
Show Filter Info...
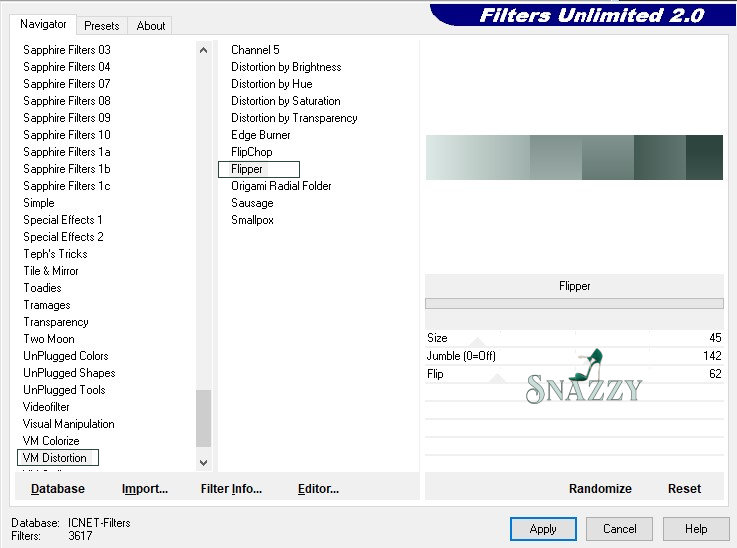pyautogui.click(x=231, y=489)
